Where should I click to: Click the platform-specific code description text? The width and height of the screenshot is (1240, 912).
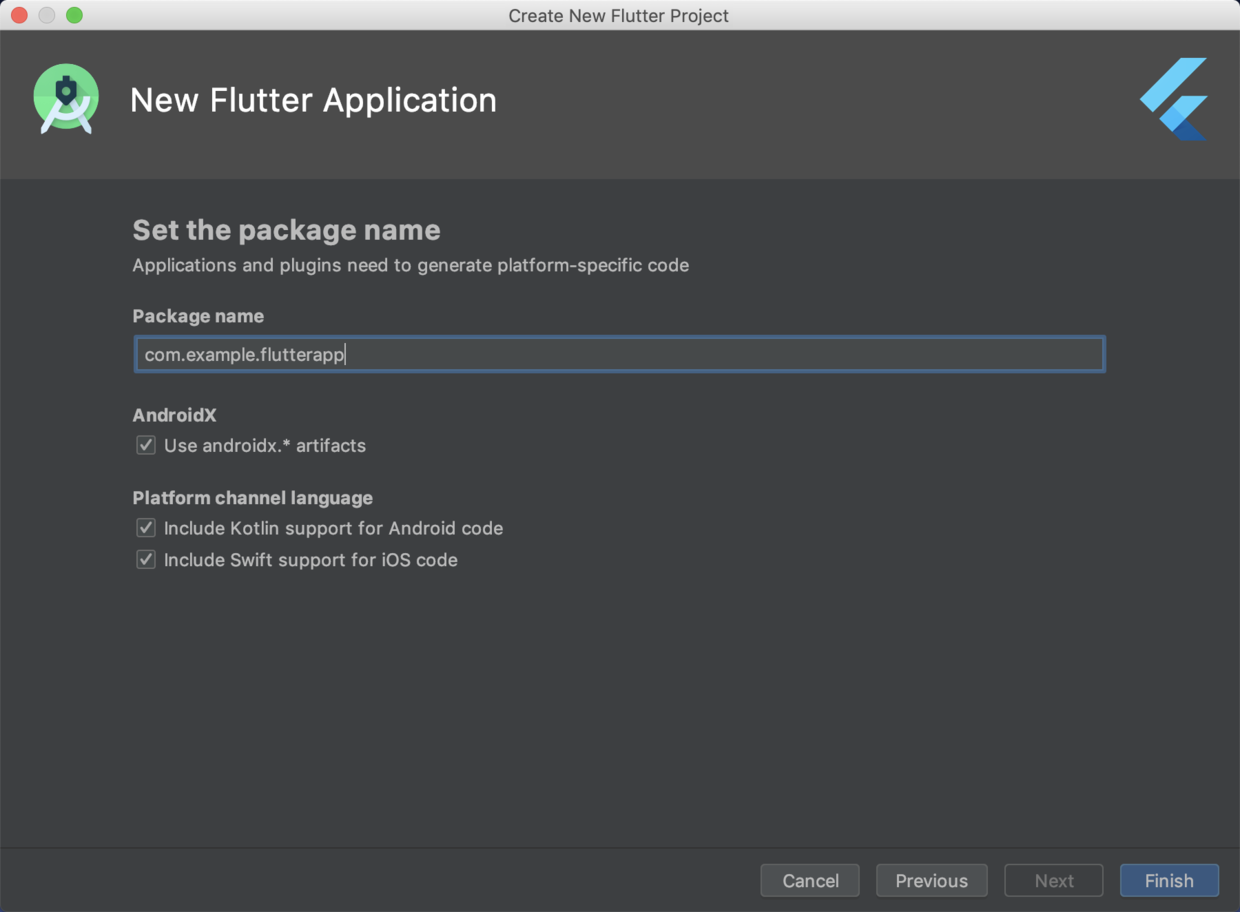410,265
